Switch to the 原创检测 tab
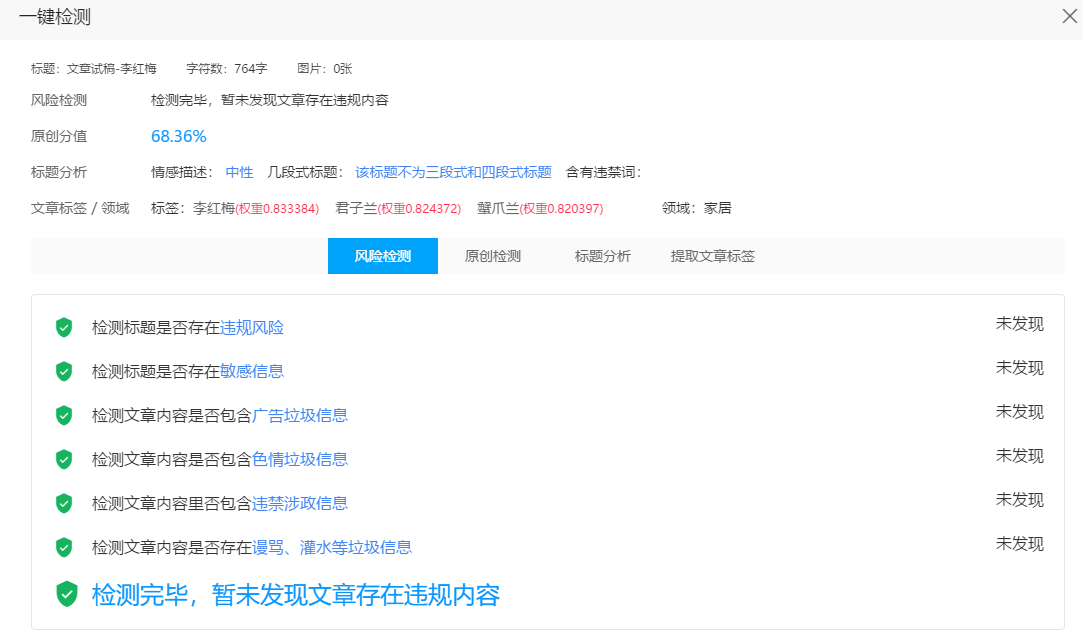 coord(493,256)
